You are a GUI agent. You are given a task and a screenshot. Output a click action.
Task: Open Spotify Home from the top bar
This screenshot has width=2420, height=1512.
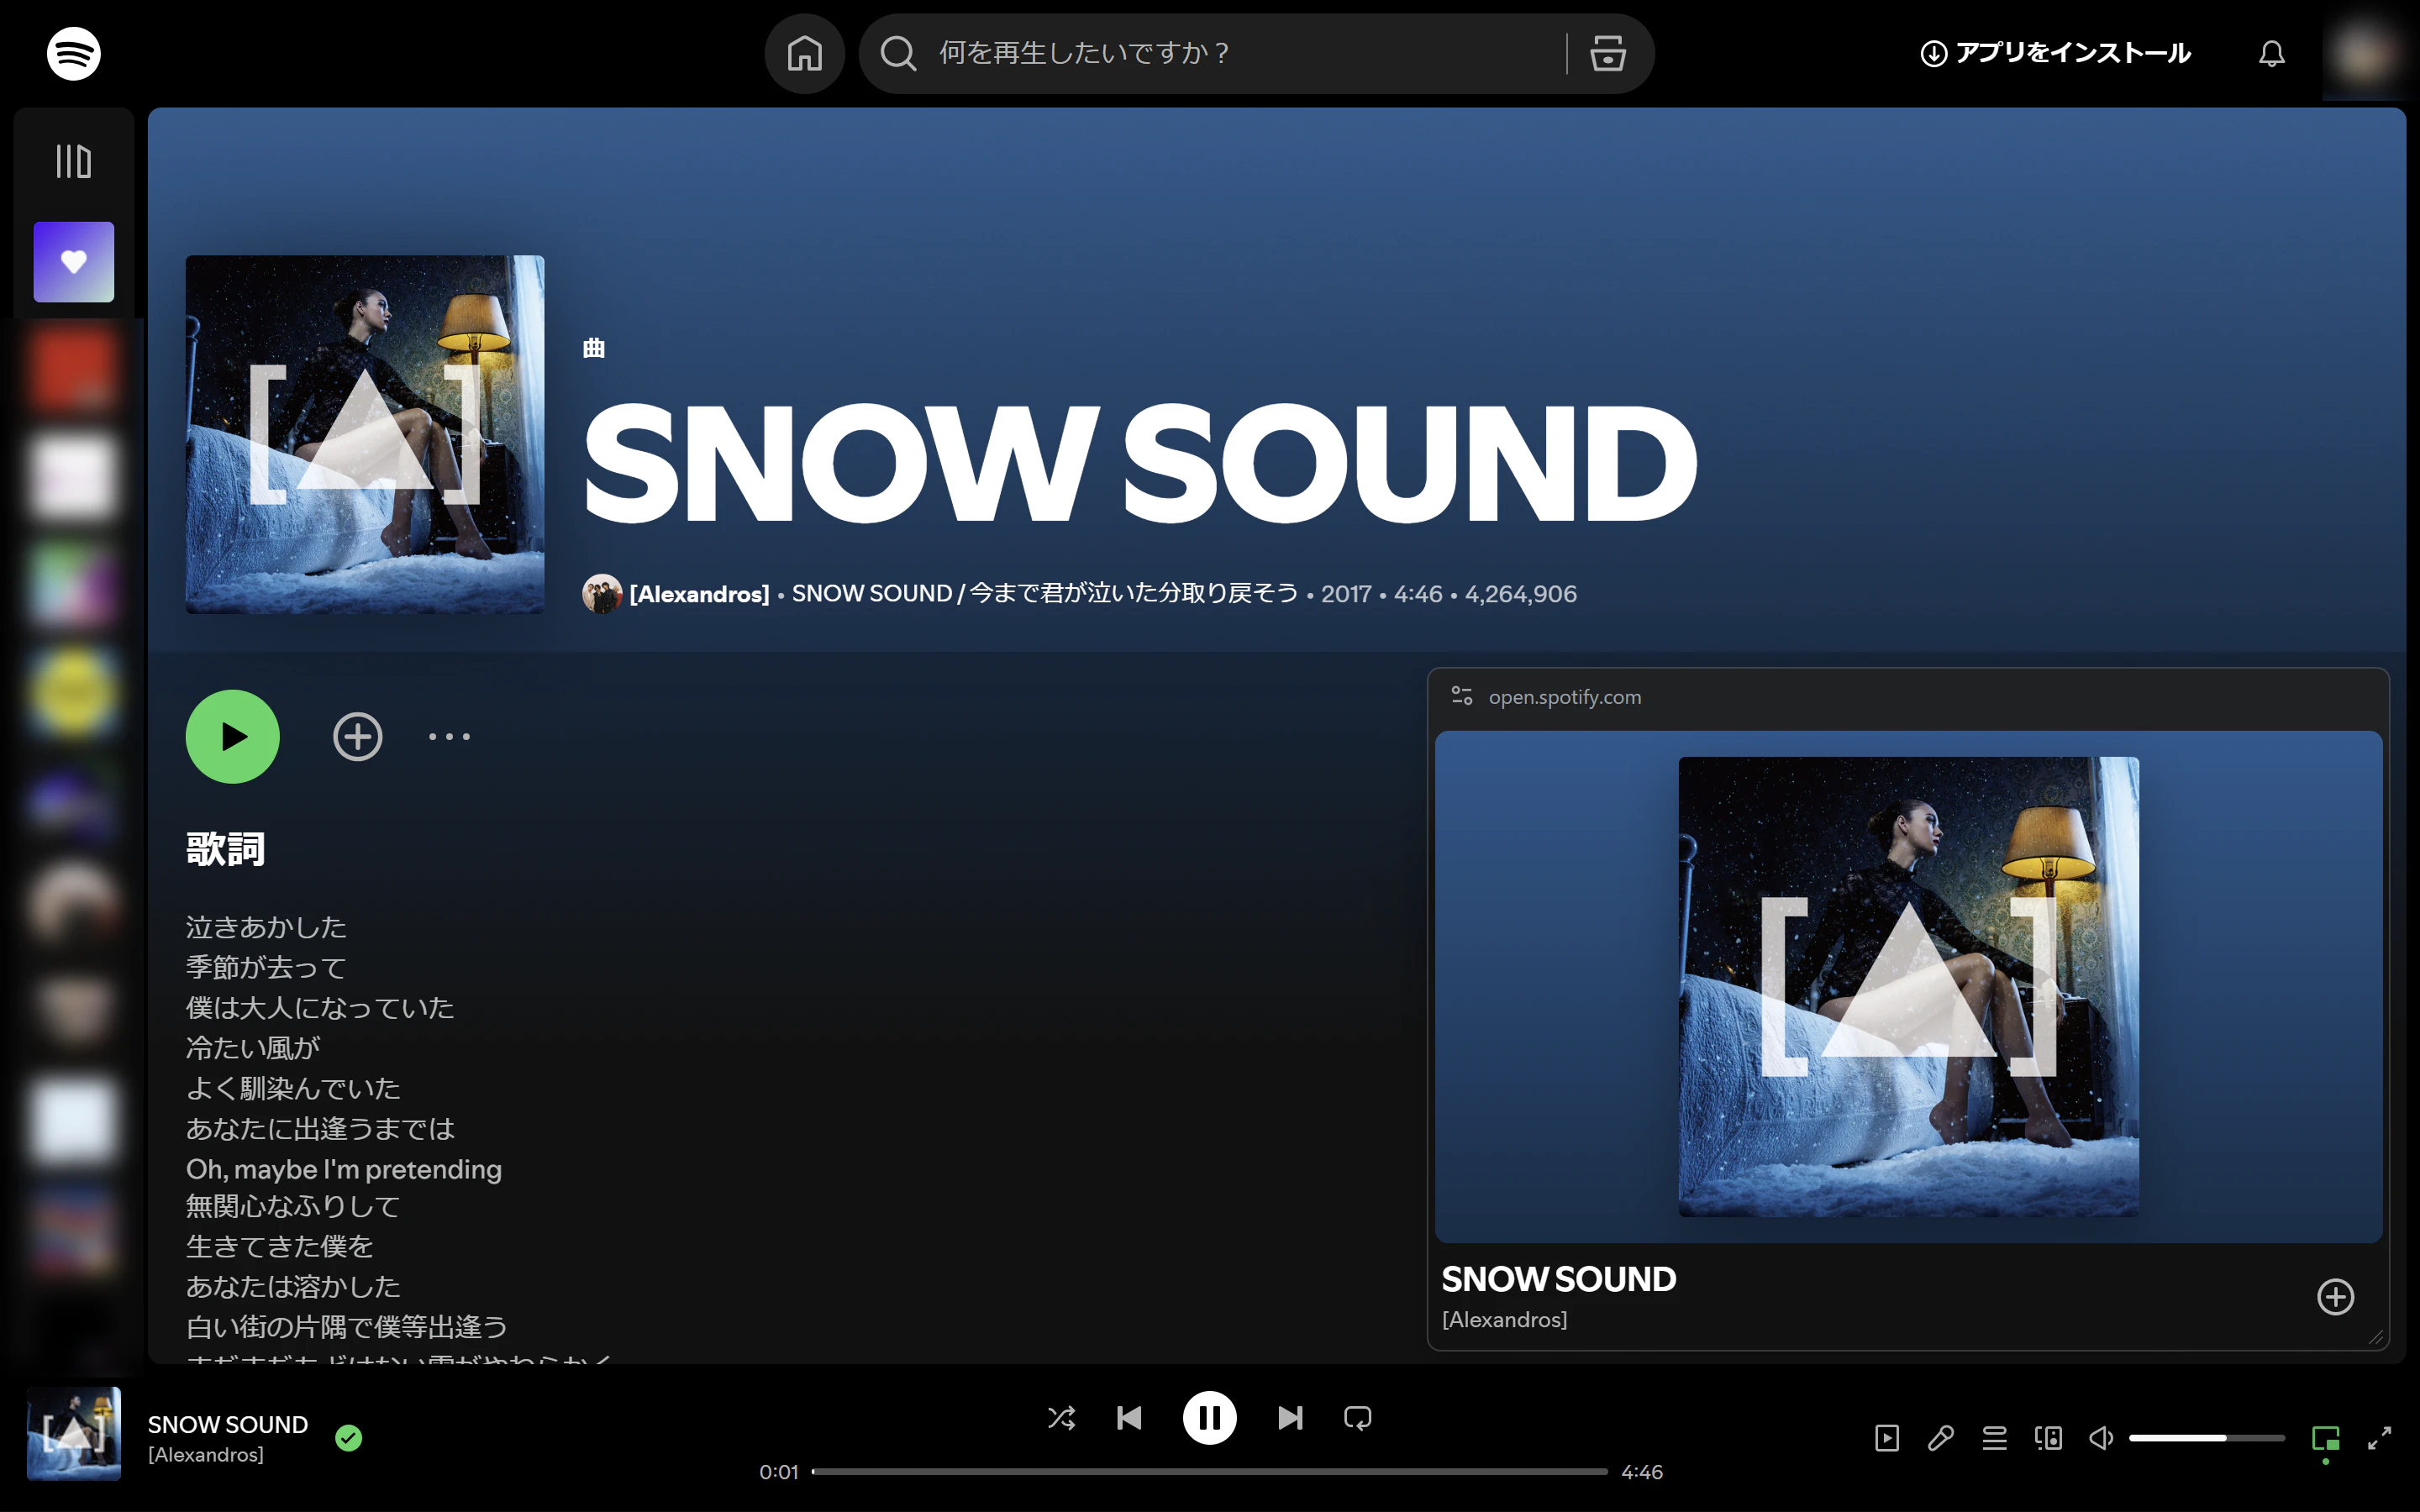[804, 53]
